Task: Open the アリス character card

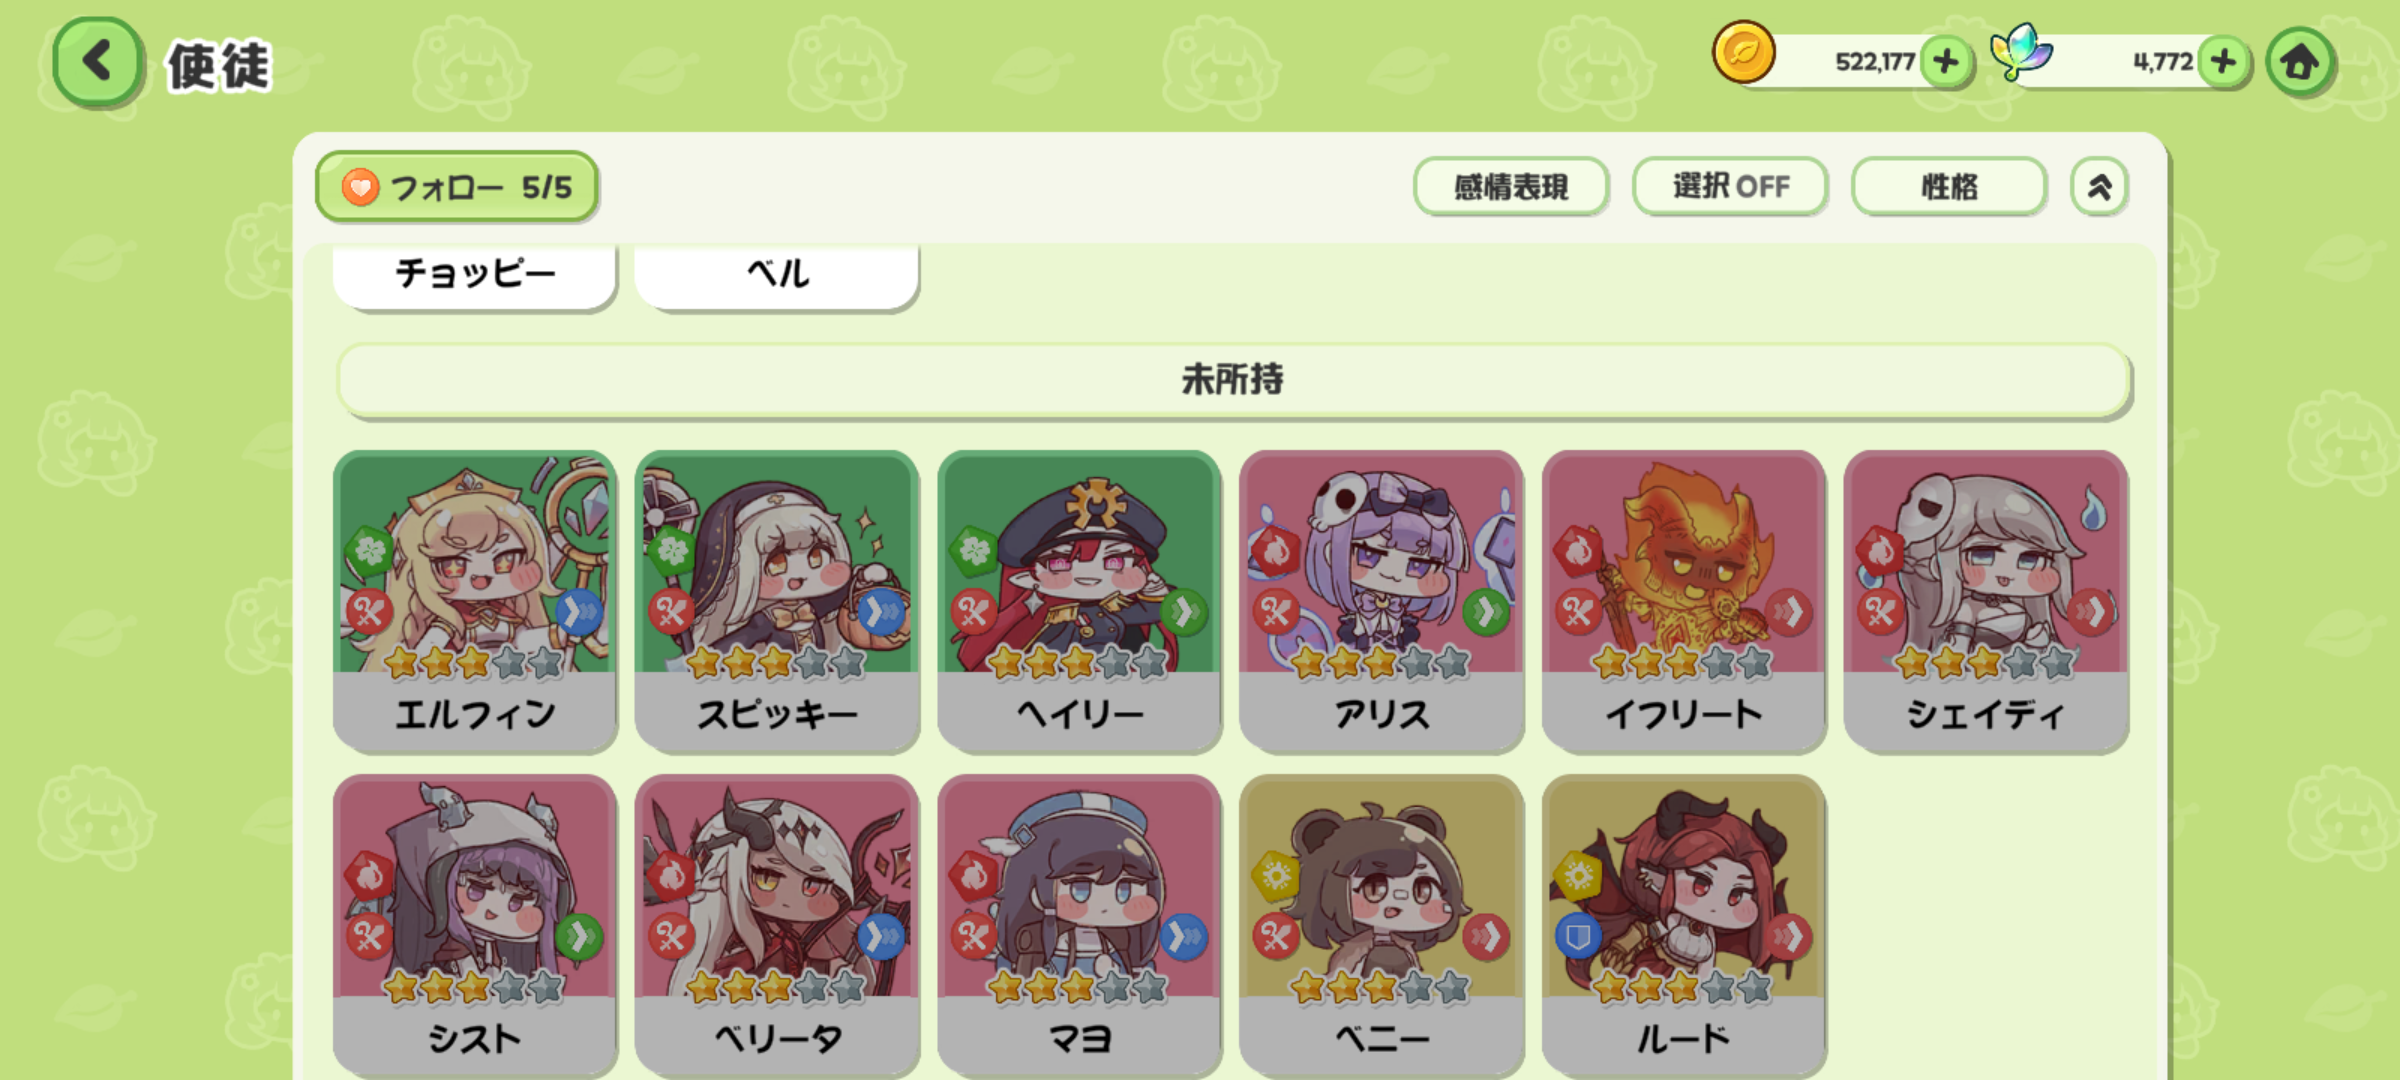Action: [x=1381, y=600]
